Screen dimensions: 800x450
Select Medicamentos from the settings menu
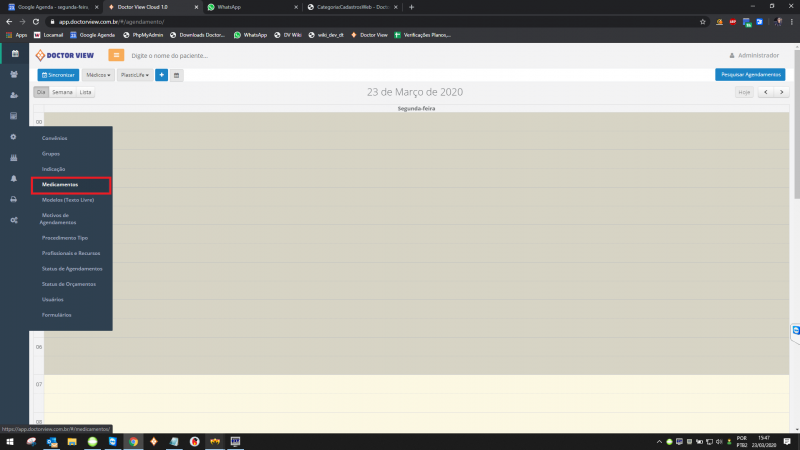click(70, 185)
